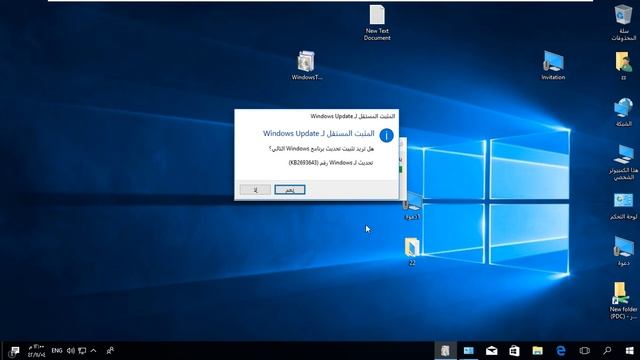Click the people icon in the taskbar tray

110,351
